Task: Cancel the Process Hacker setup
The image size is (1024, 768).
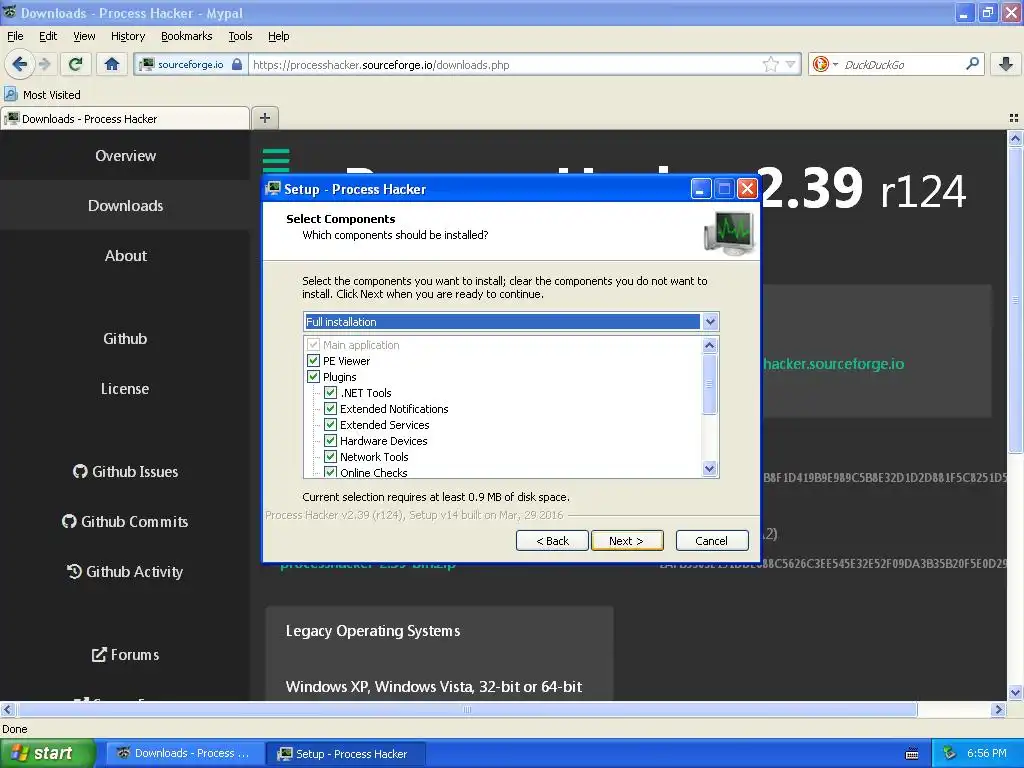Action: 712,541
